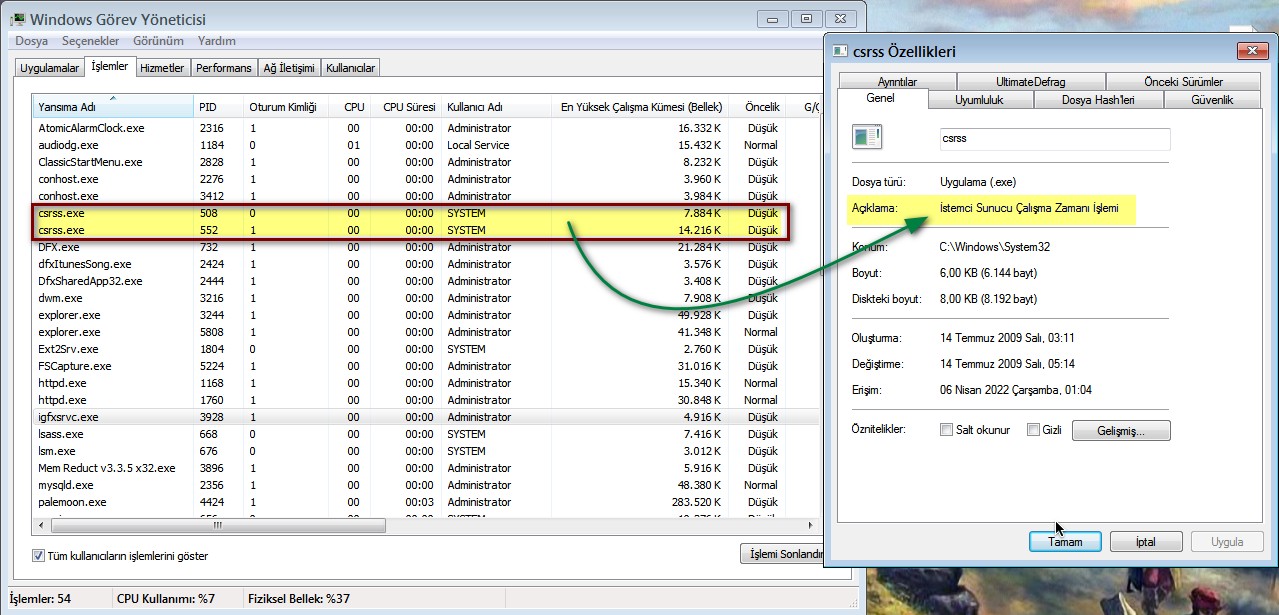
Task: Open the Dosya Hash'leri tab
Action: click(x=1097, y=100)
